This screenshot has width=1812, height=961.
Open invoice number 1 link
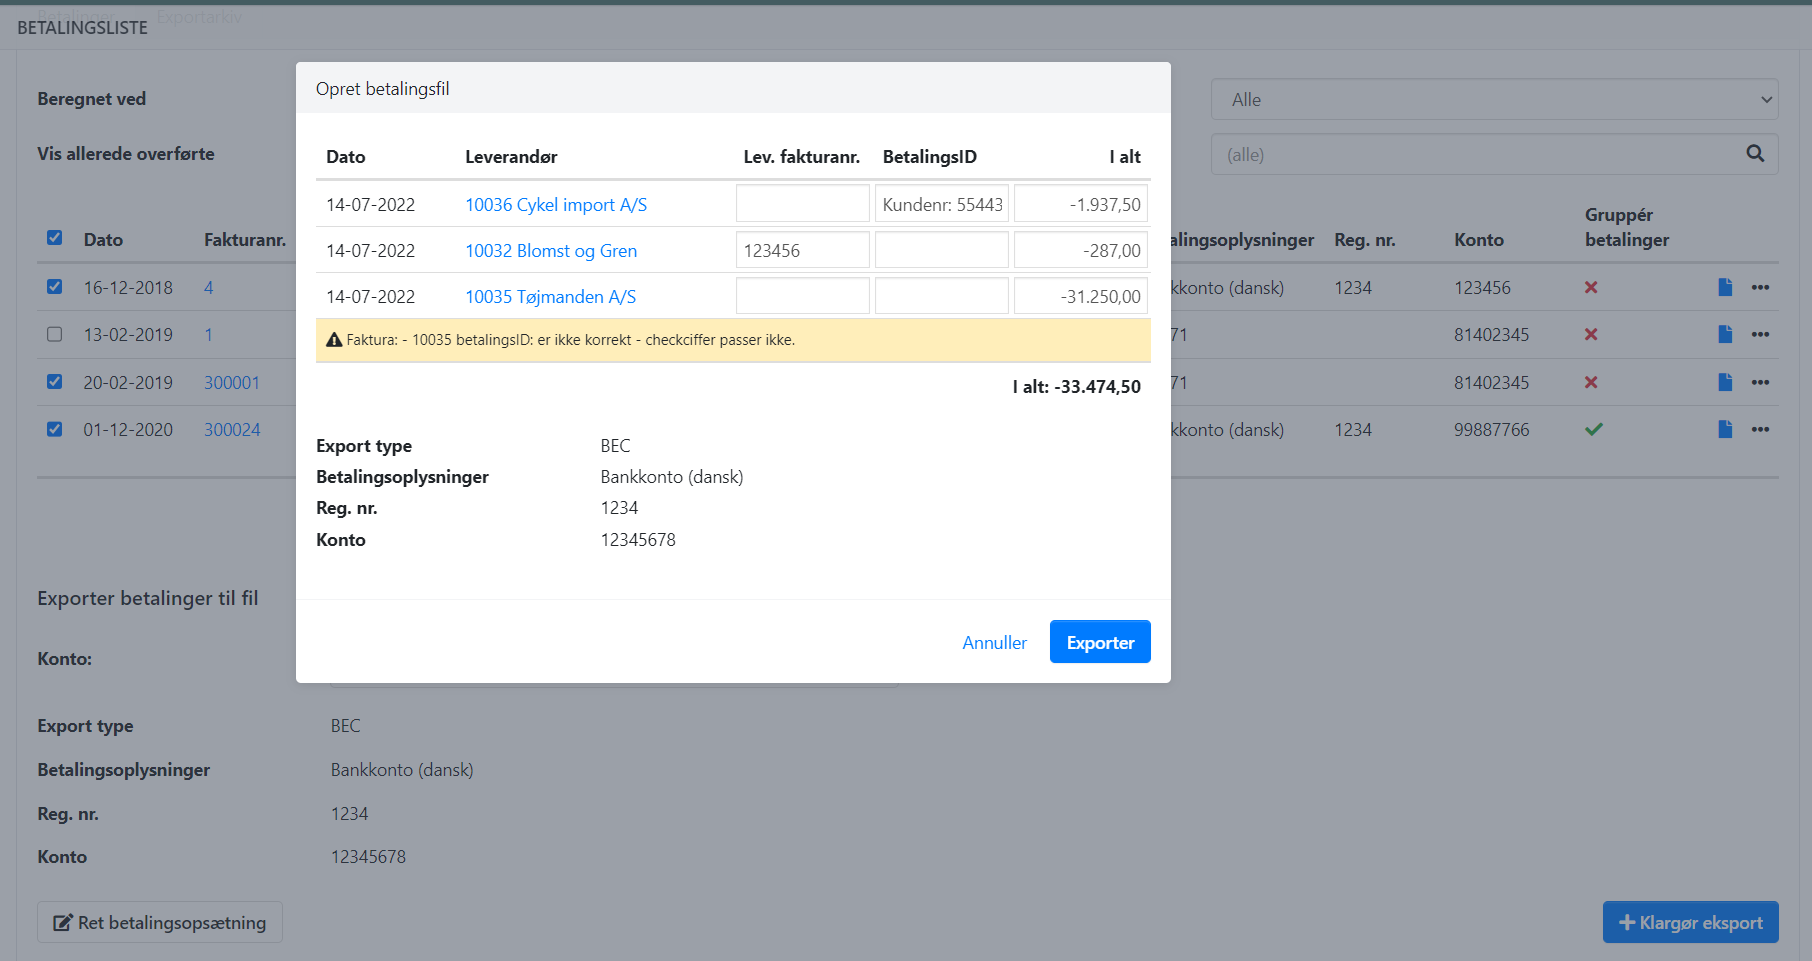point(209,335)
